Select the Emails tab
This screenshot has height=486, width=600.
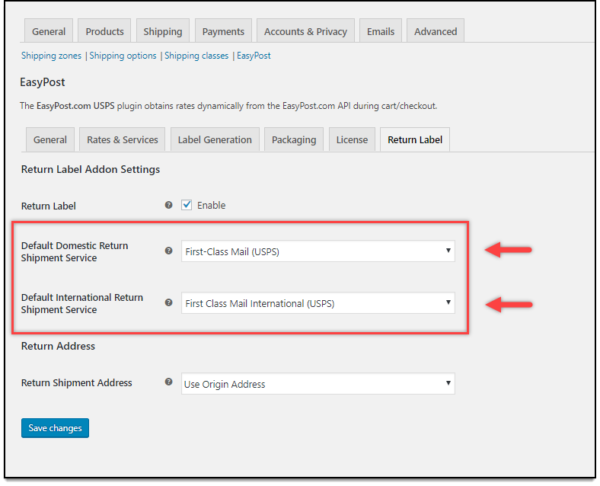pyautogui.click(x=380, y=32)
